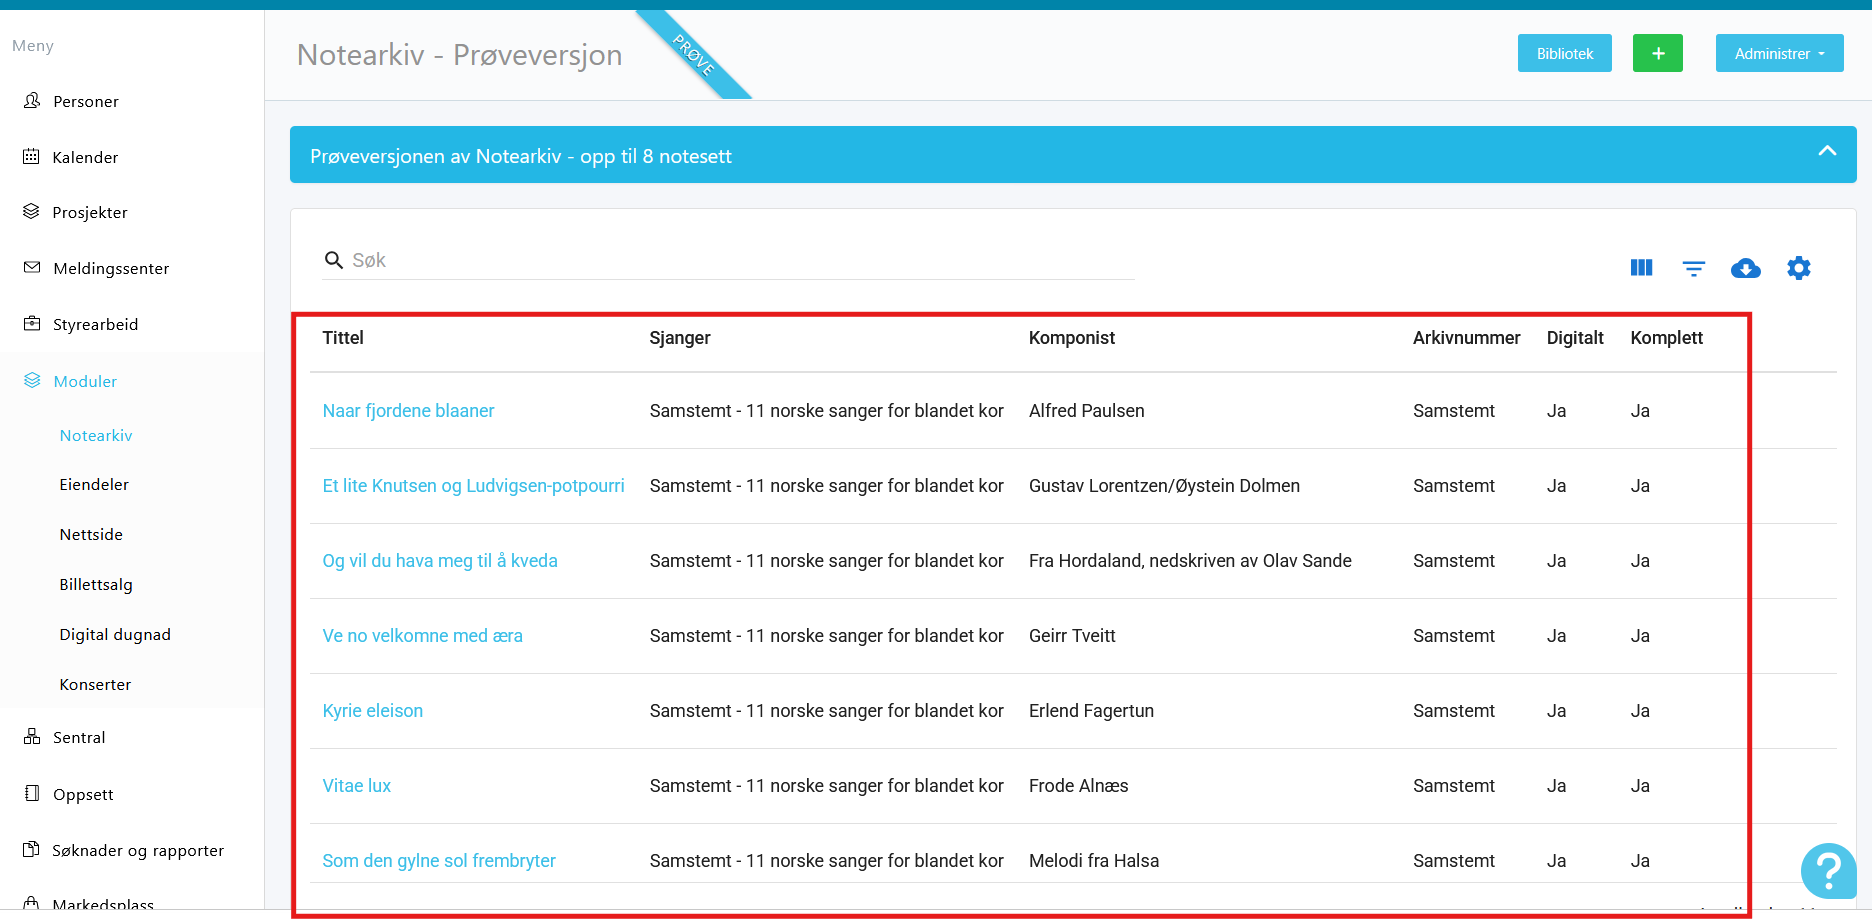Screen dimensions: 1872x919
Task: Collapse the Moduler menu section
Action: (x=85, y=381)
